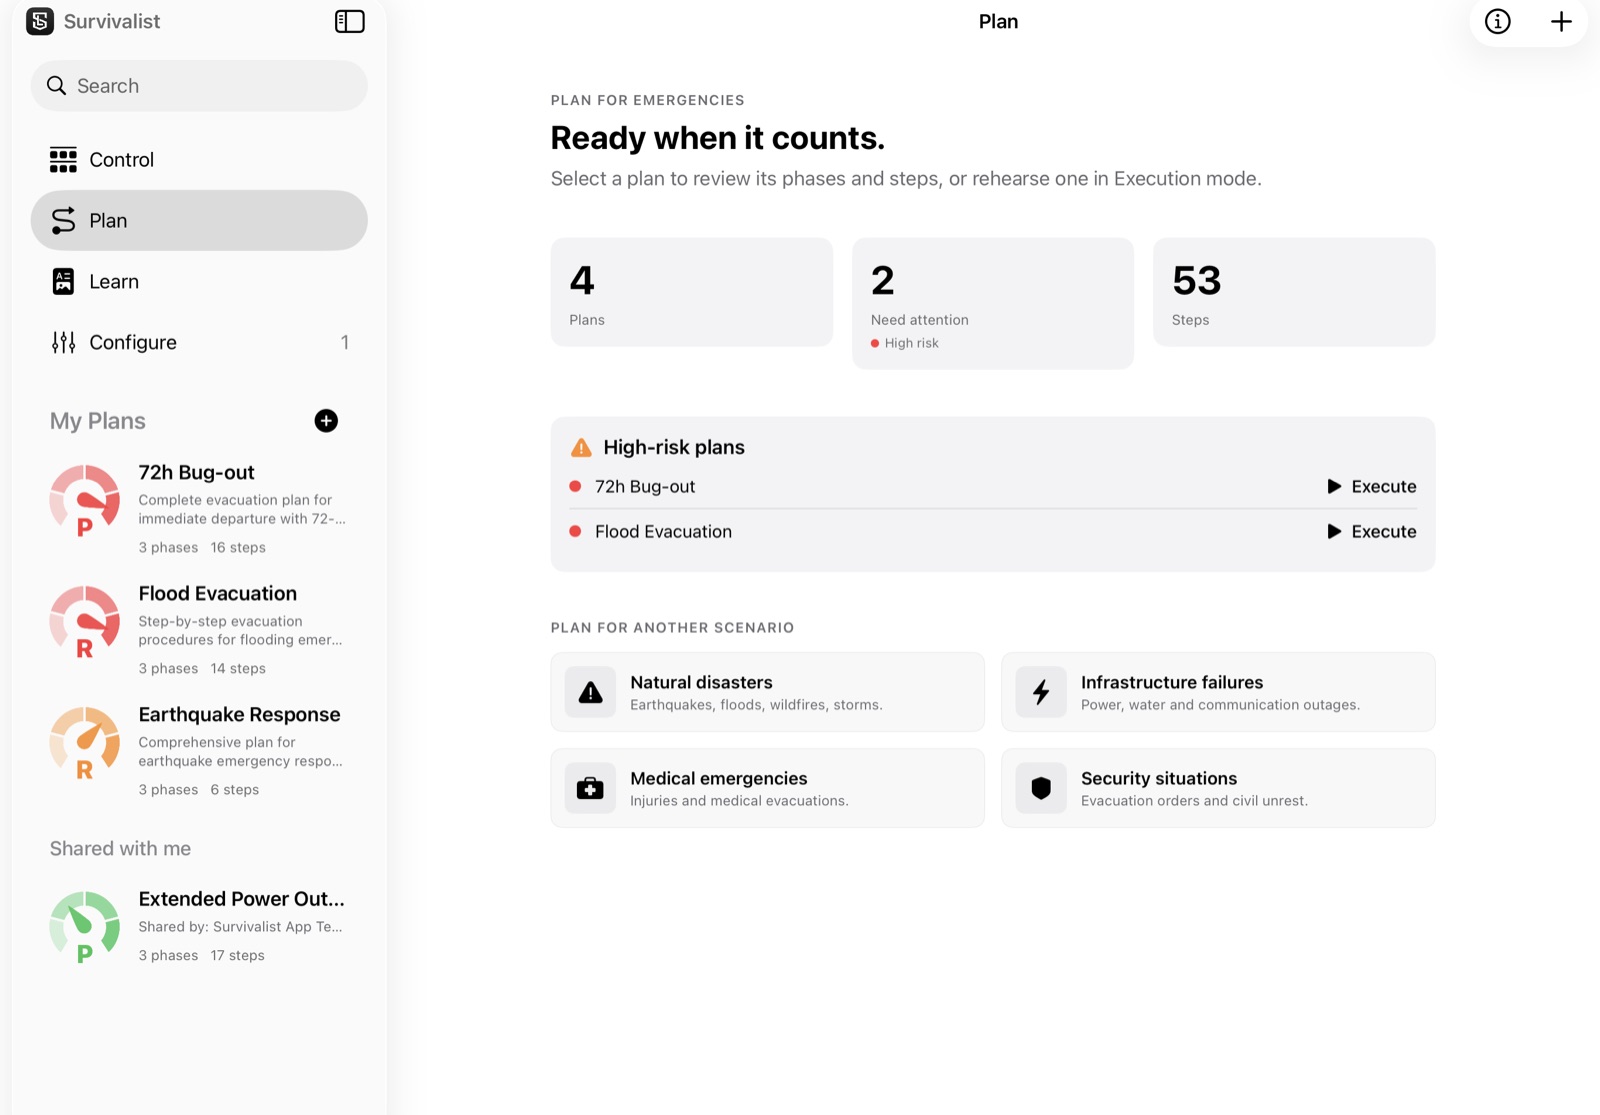The height and width of the screenshot is (1115, 1600).
Task: Select the Security situations shield icon
Action: (x=1041, y=788)
